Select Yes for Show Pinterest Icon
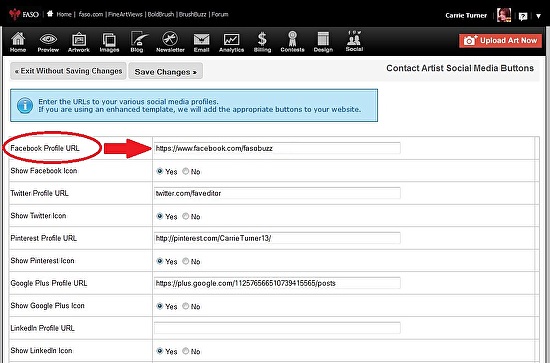550x363 pixels. [x=160, y=261]
